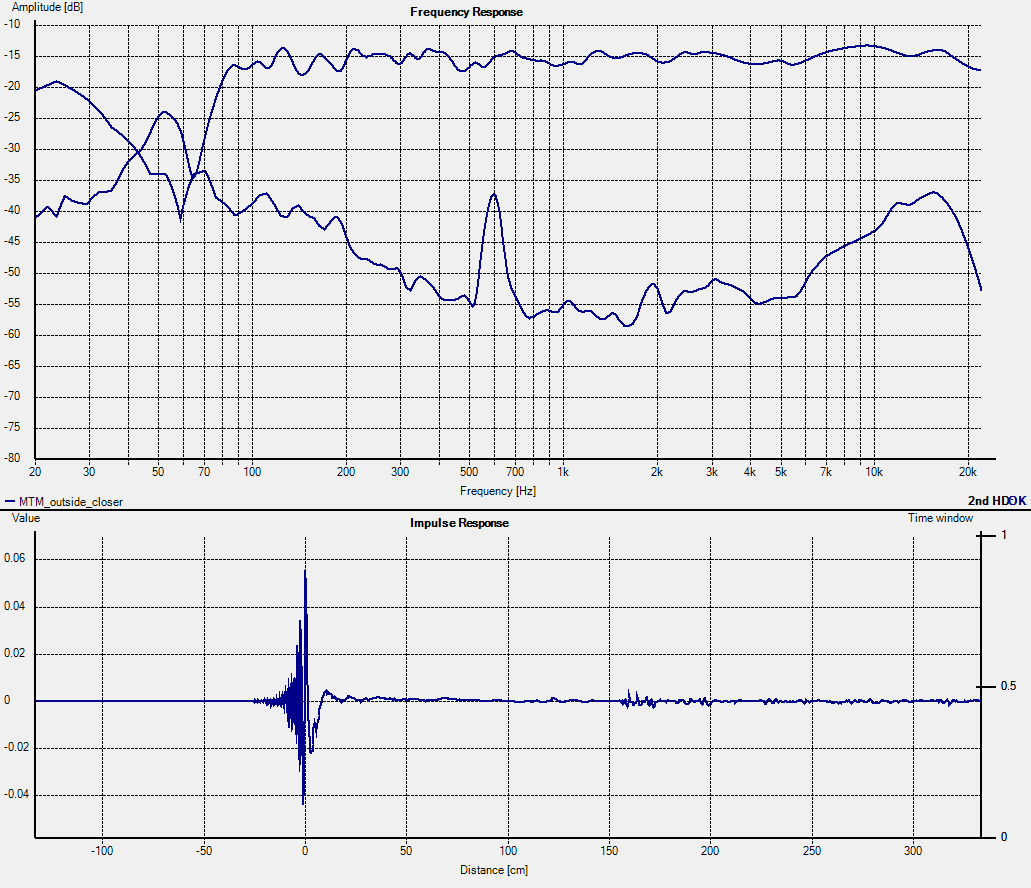The image size is (1031, 888).
Task: Click the -60 amplitude tick label
Action: [x=12, y=334]
